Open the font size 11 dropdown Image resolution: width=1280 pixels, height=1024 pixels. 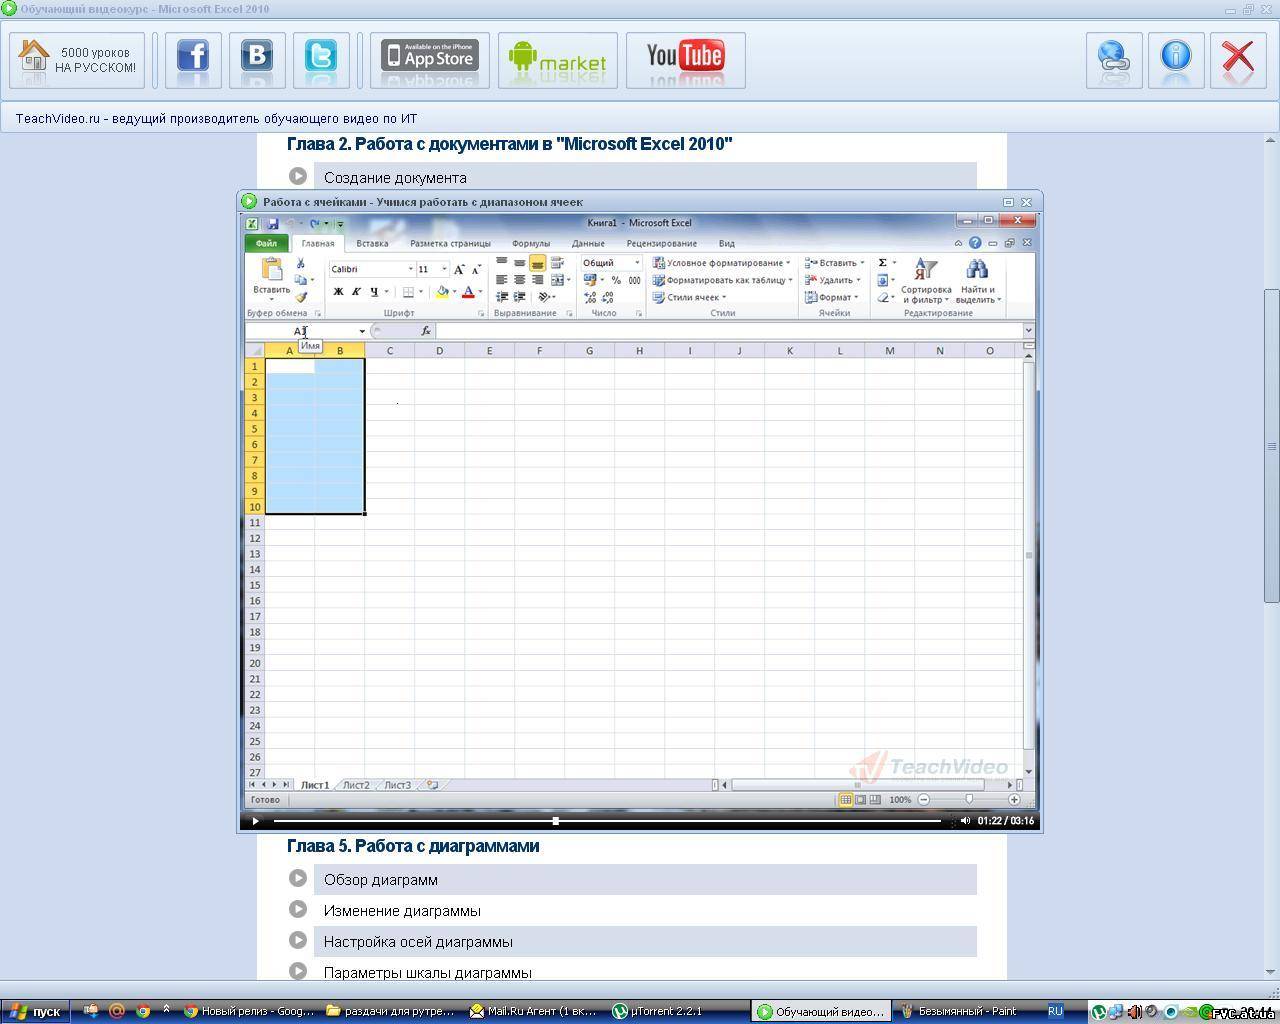pos(444,269)
